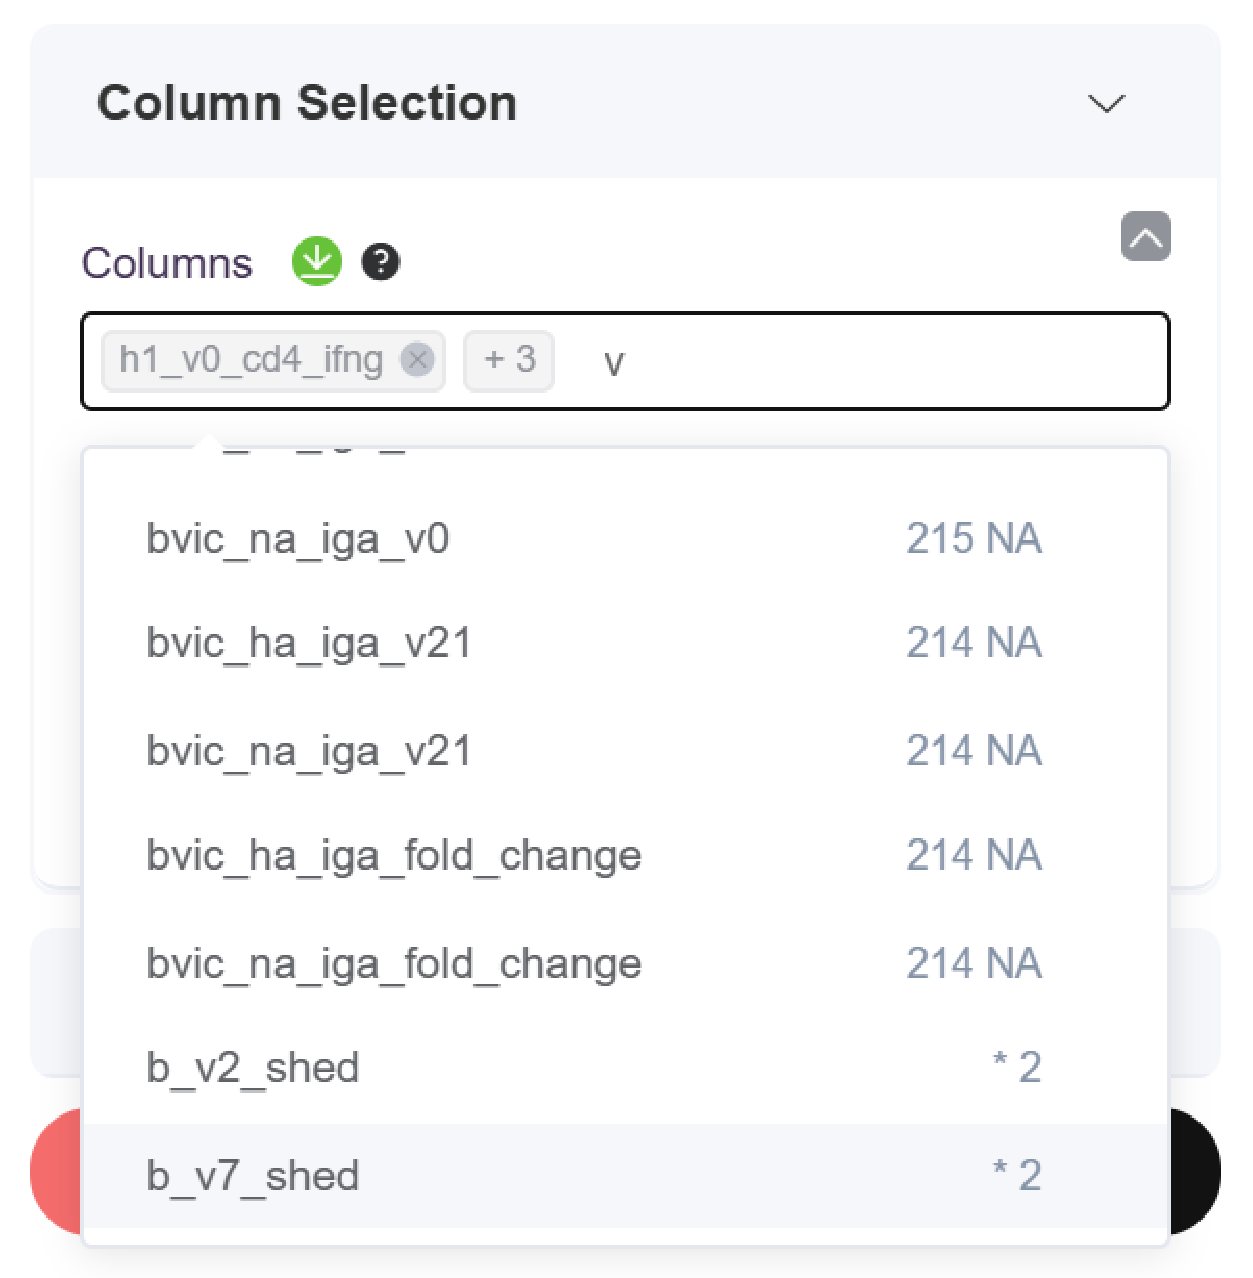
Task: Click the Columns field label
Action: point(167,263)
